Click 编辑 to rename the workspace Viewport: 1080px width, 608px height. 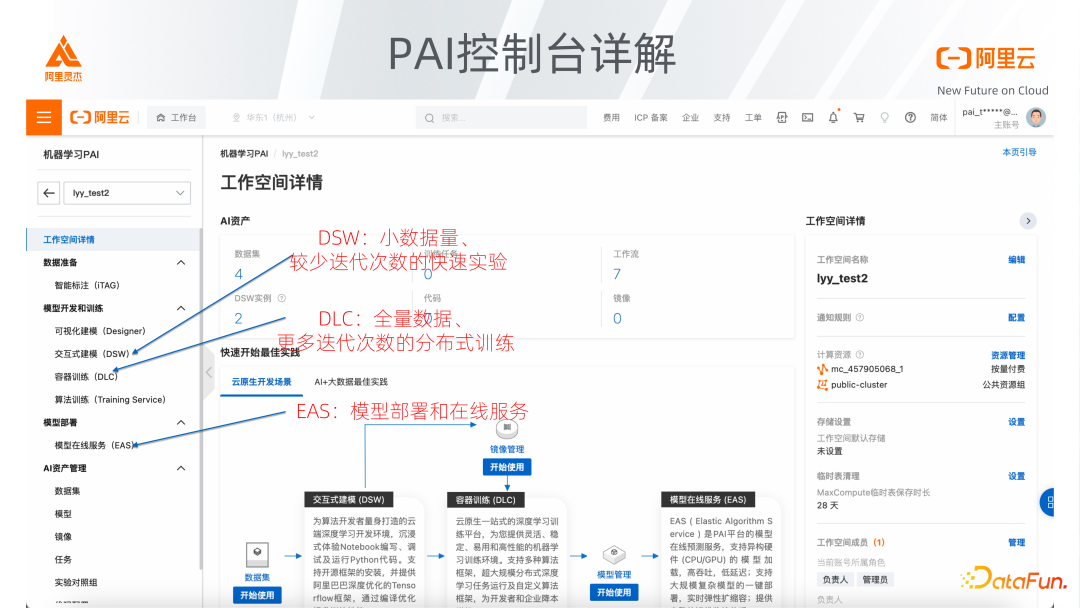[x=1017, y=258]
